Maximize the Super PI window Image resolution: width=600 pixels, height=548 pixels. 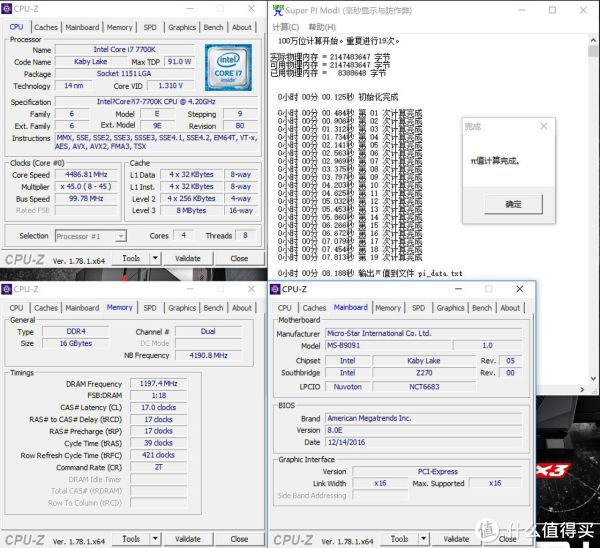(552, 10)
